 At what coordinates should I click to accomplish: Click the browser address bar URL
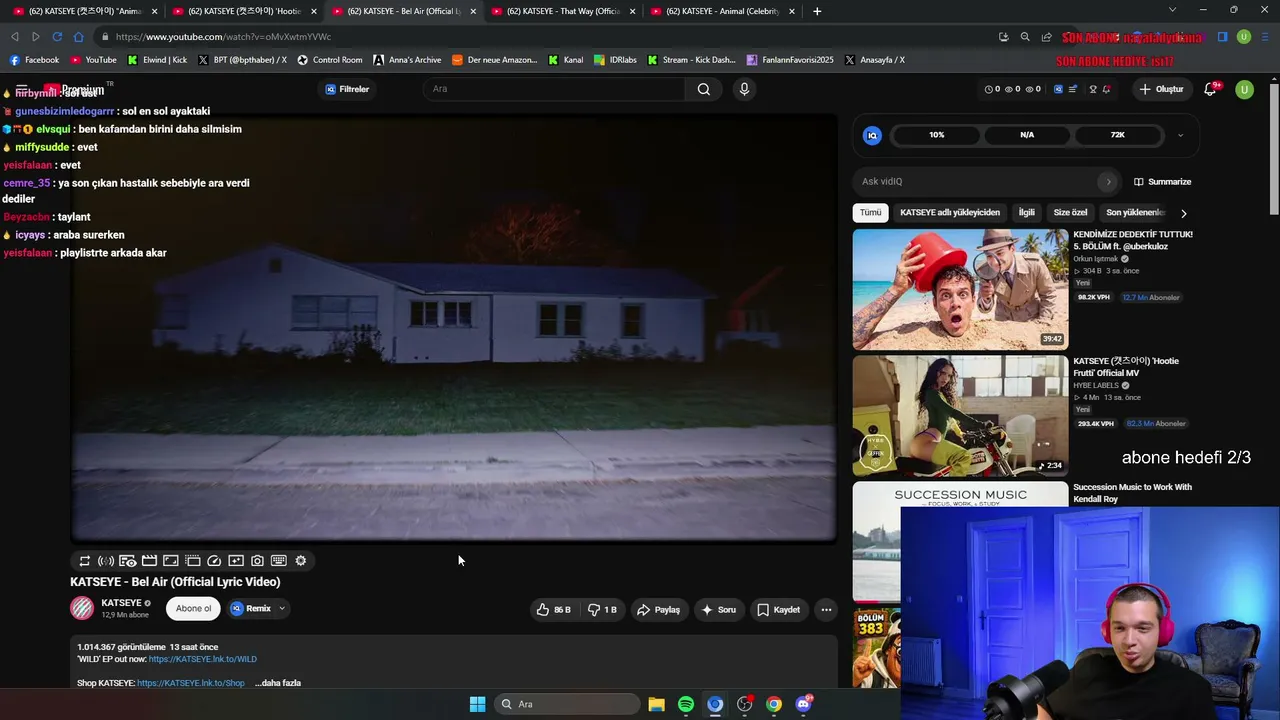pos(223,37)
